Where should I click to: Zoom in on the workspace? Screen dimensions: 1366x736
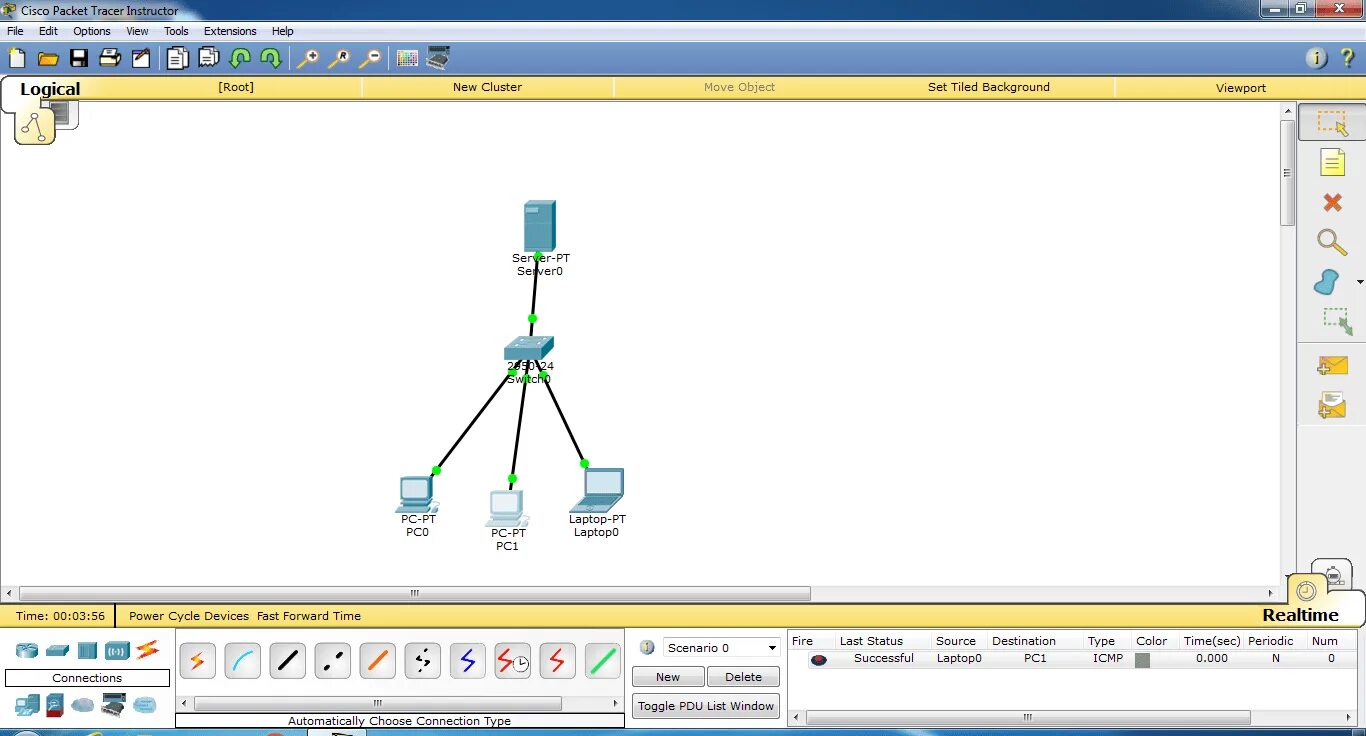pos(308,58)
